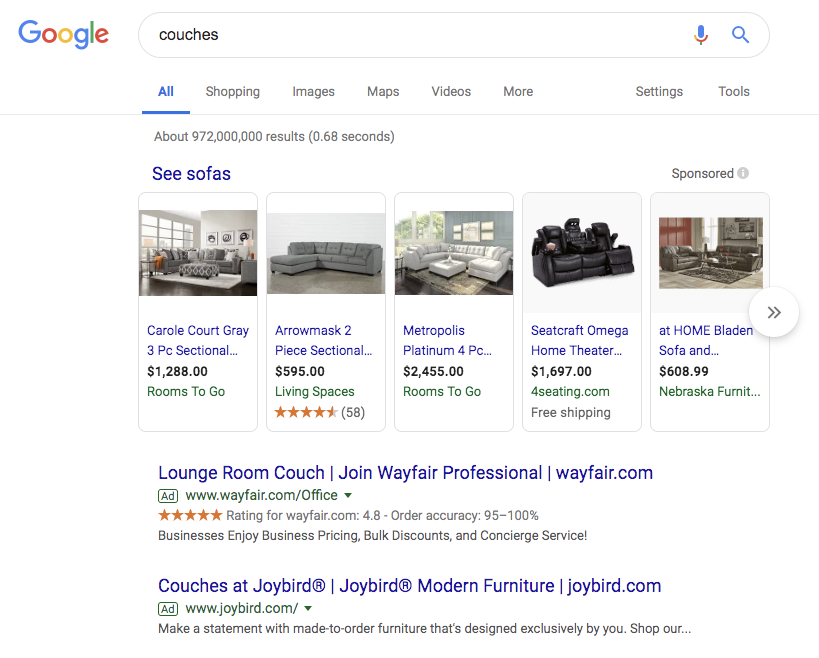The height and width of the screenshot is (658, 819).
Task: Click the carousel next arrow
Action: (x=773, y=312)
